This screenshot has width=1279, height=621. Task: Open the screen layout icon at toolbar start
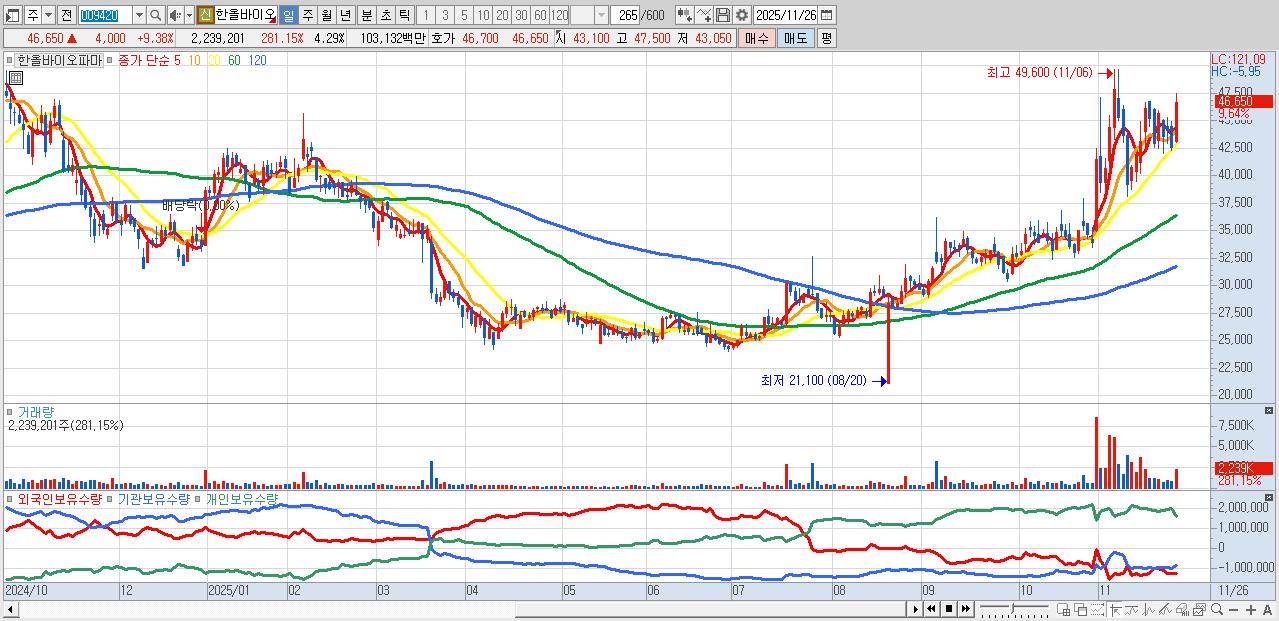tap(12, 15)
